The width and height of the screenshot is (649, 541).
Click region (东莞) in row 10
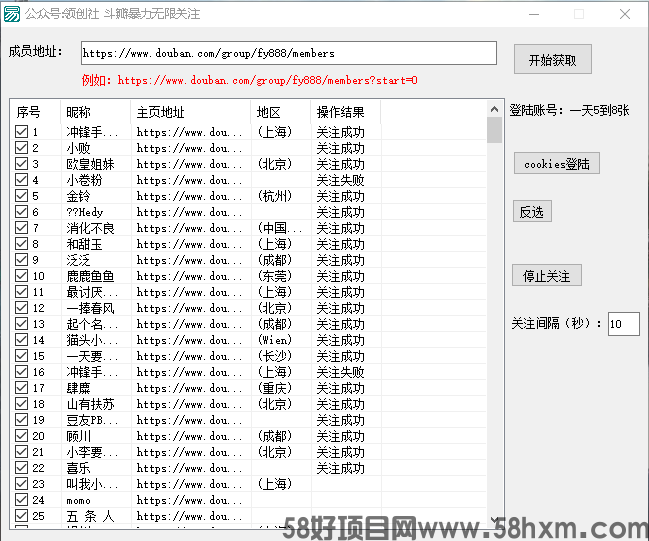(x=275, y=276)
